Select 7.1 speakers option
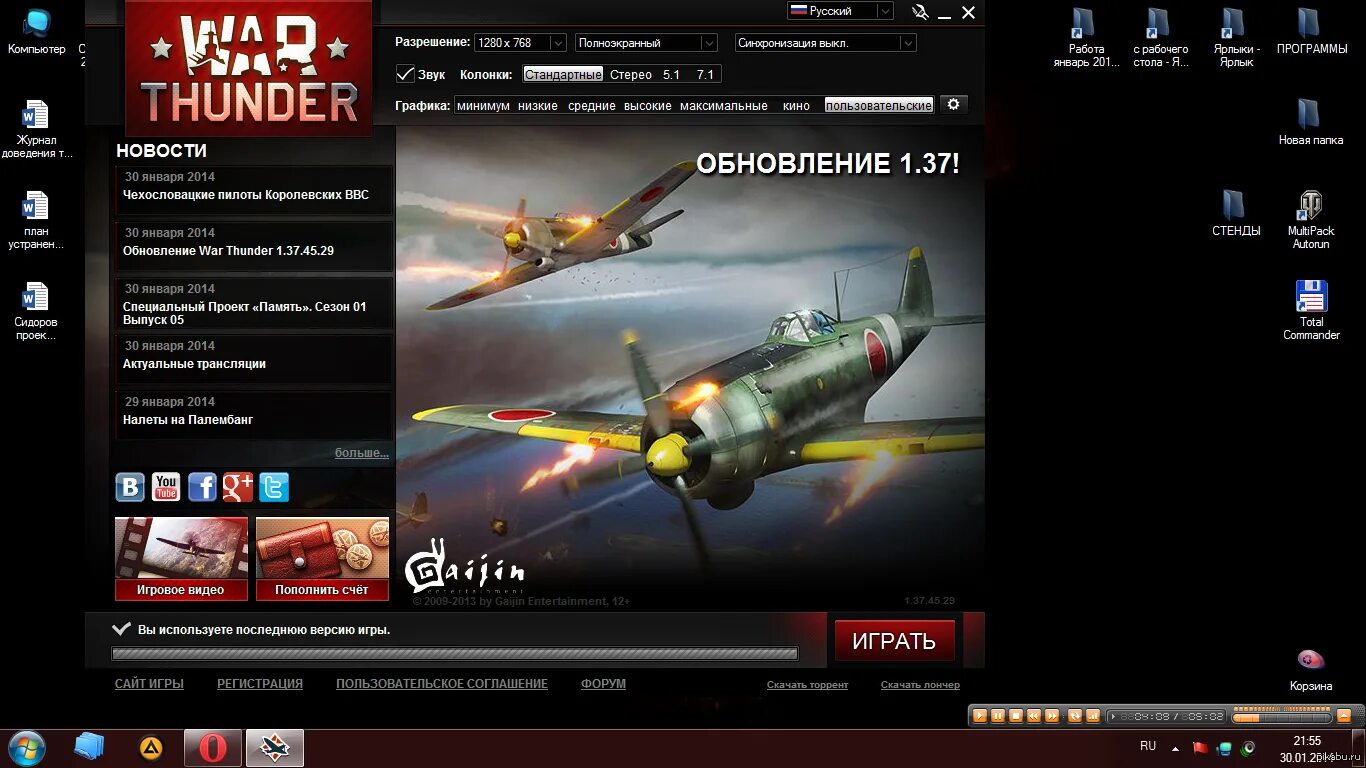The width and height of the screenshot is (1366, 768). (x=705, y=74)
